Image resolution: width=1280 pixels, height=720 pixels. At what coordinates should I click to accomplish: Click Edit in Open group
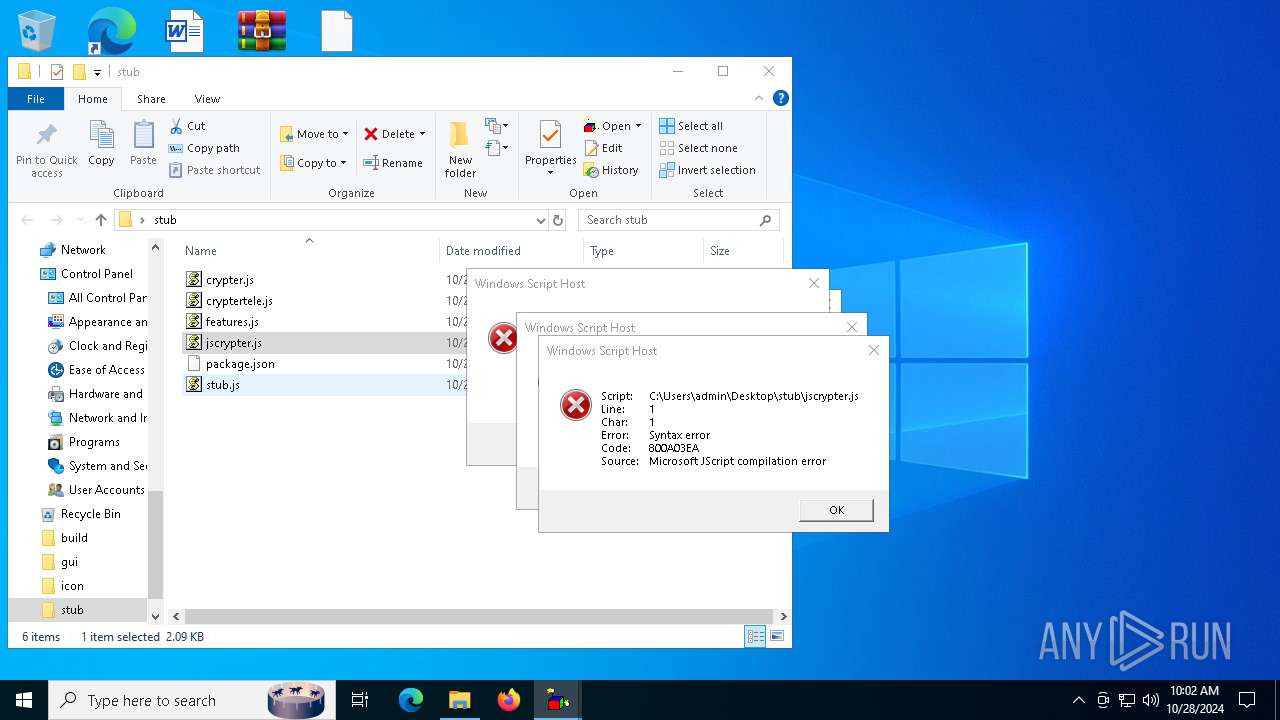tap(603, 148)
